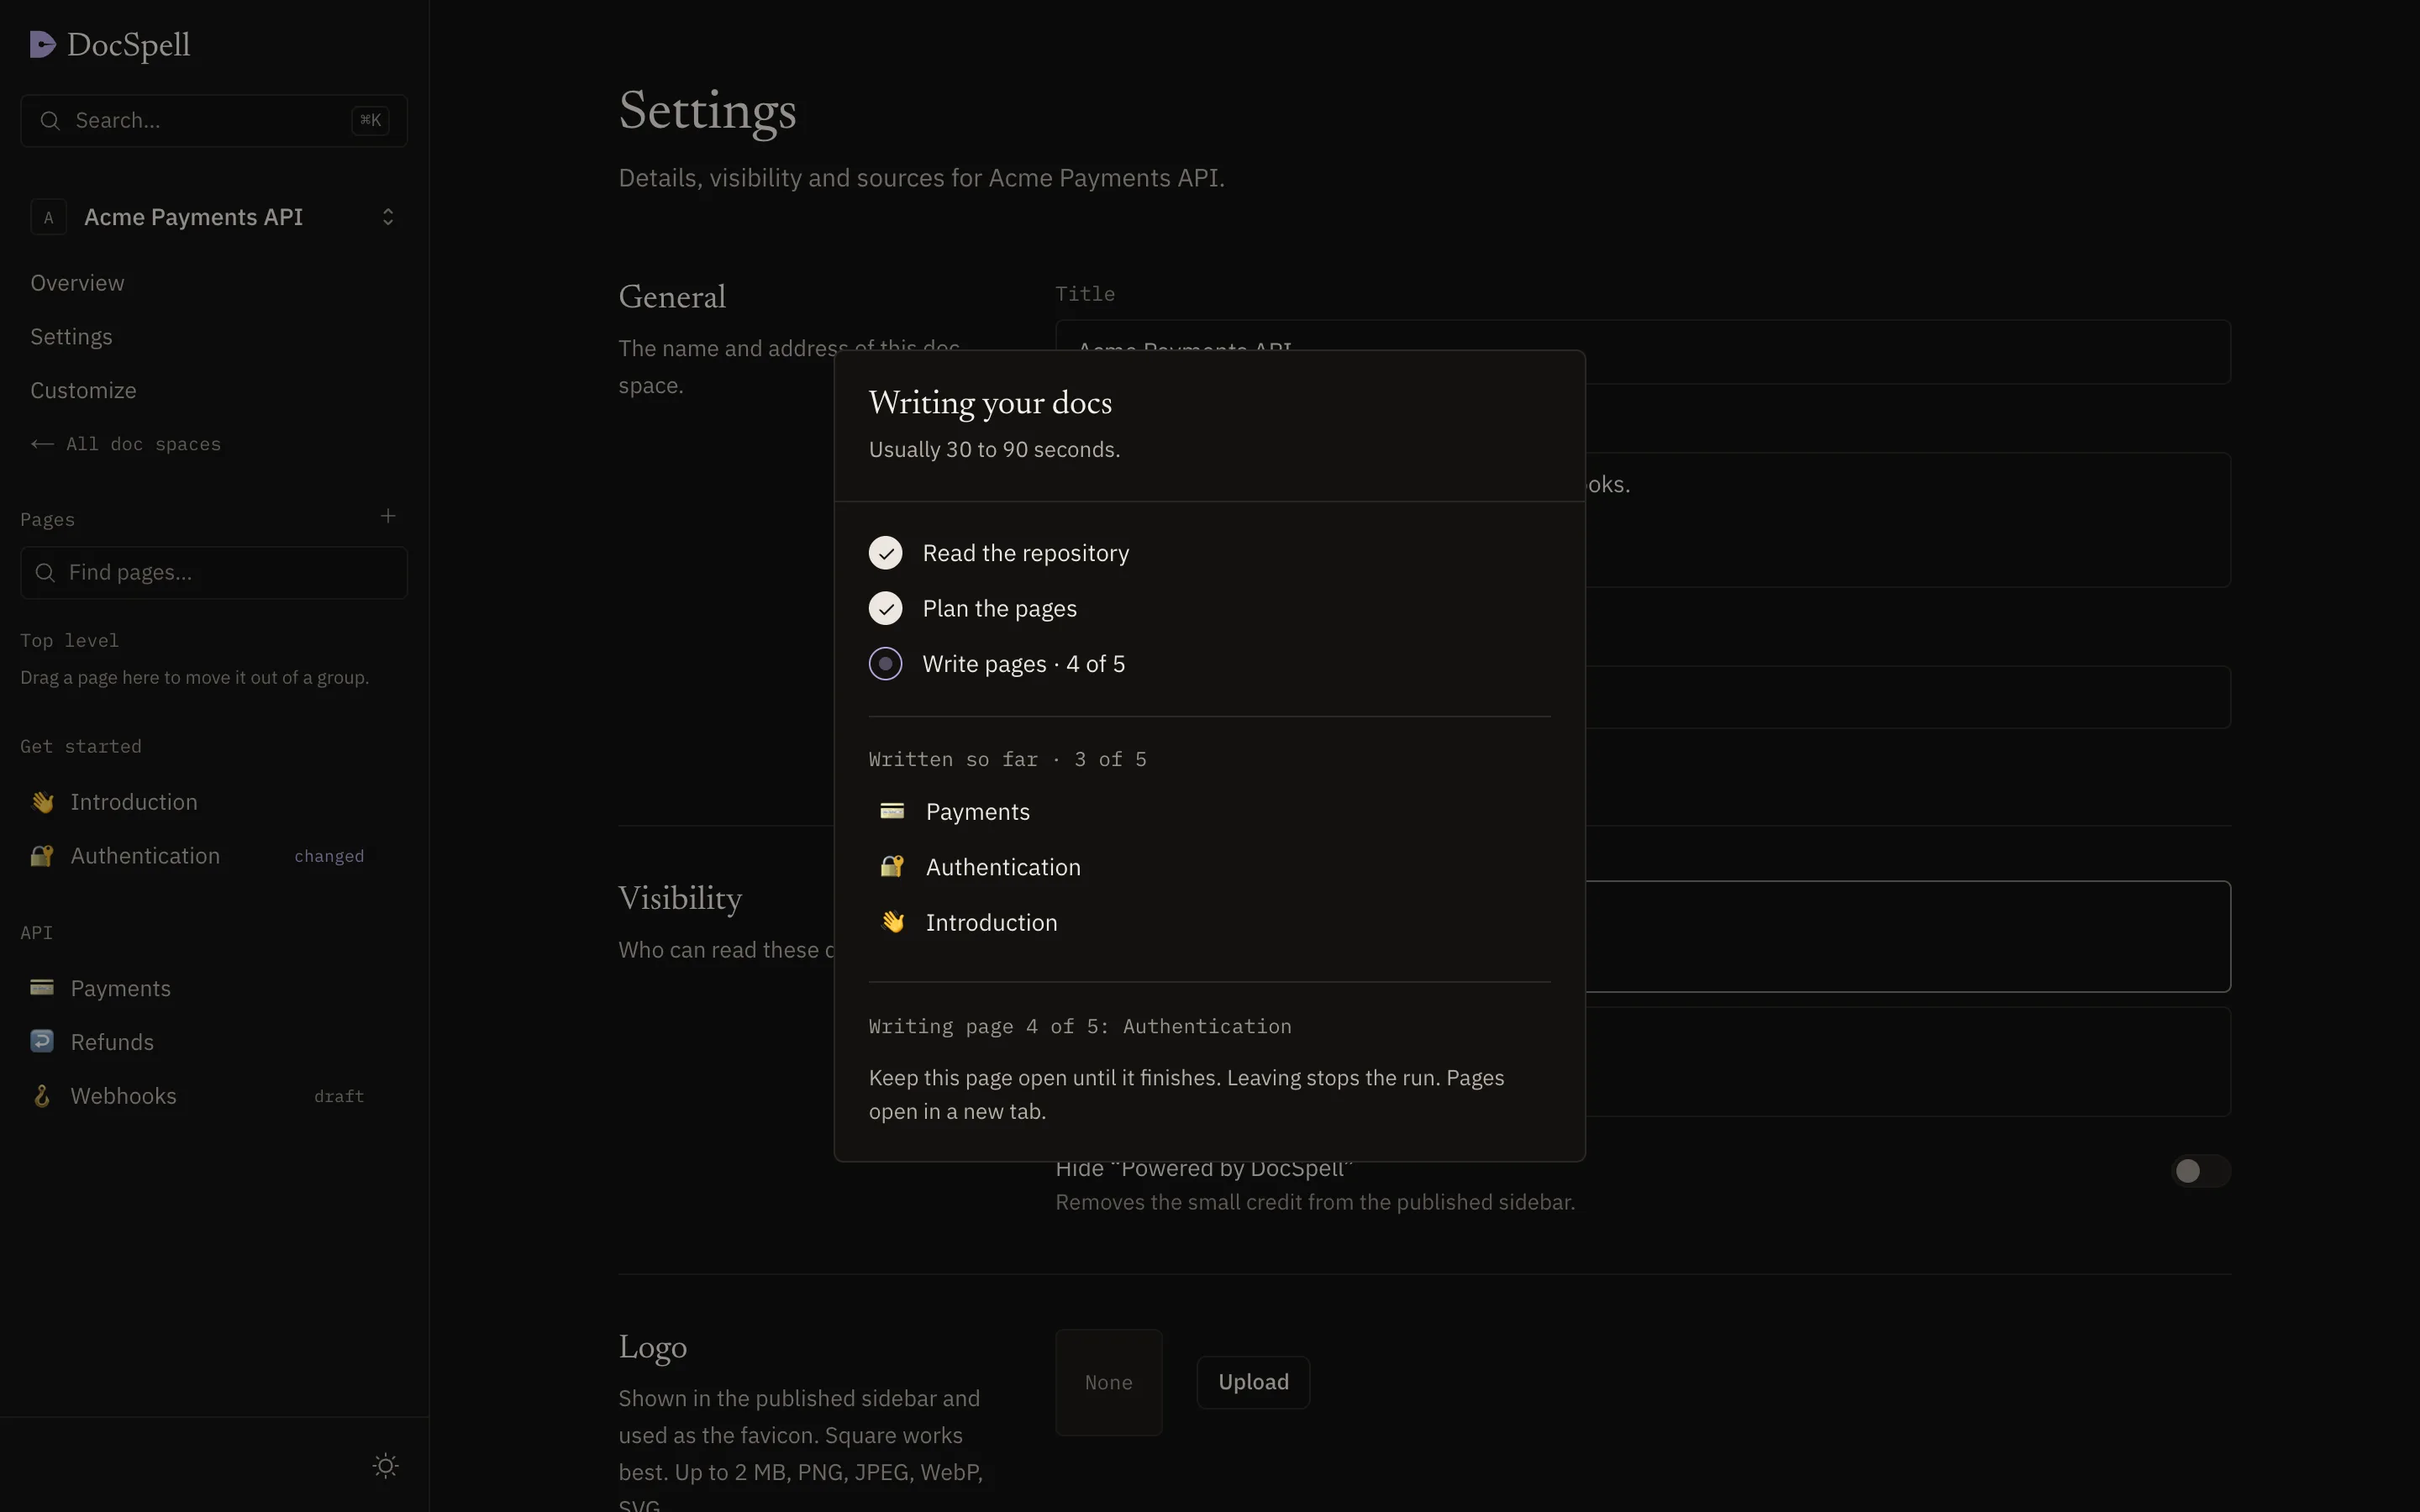Viewport: 2420px width, 1512px height.
Task: Click the Find pages magnifier icon
Action: tap(45, 573)
